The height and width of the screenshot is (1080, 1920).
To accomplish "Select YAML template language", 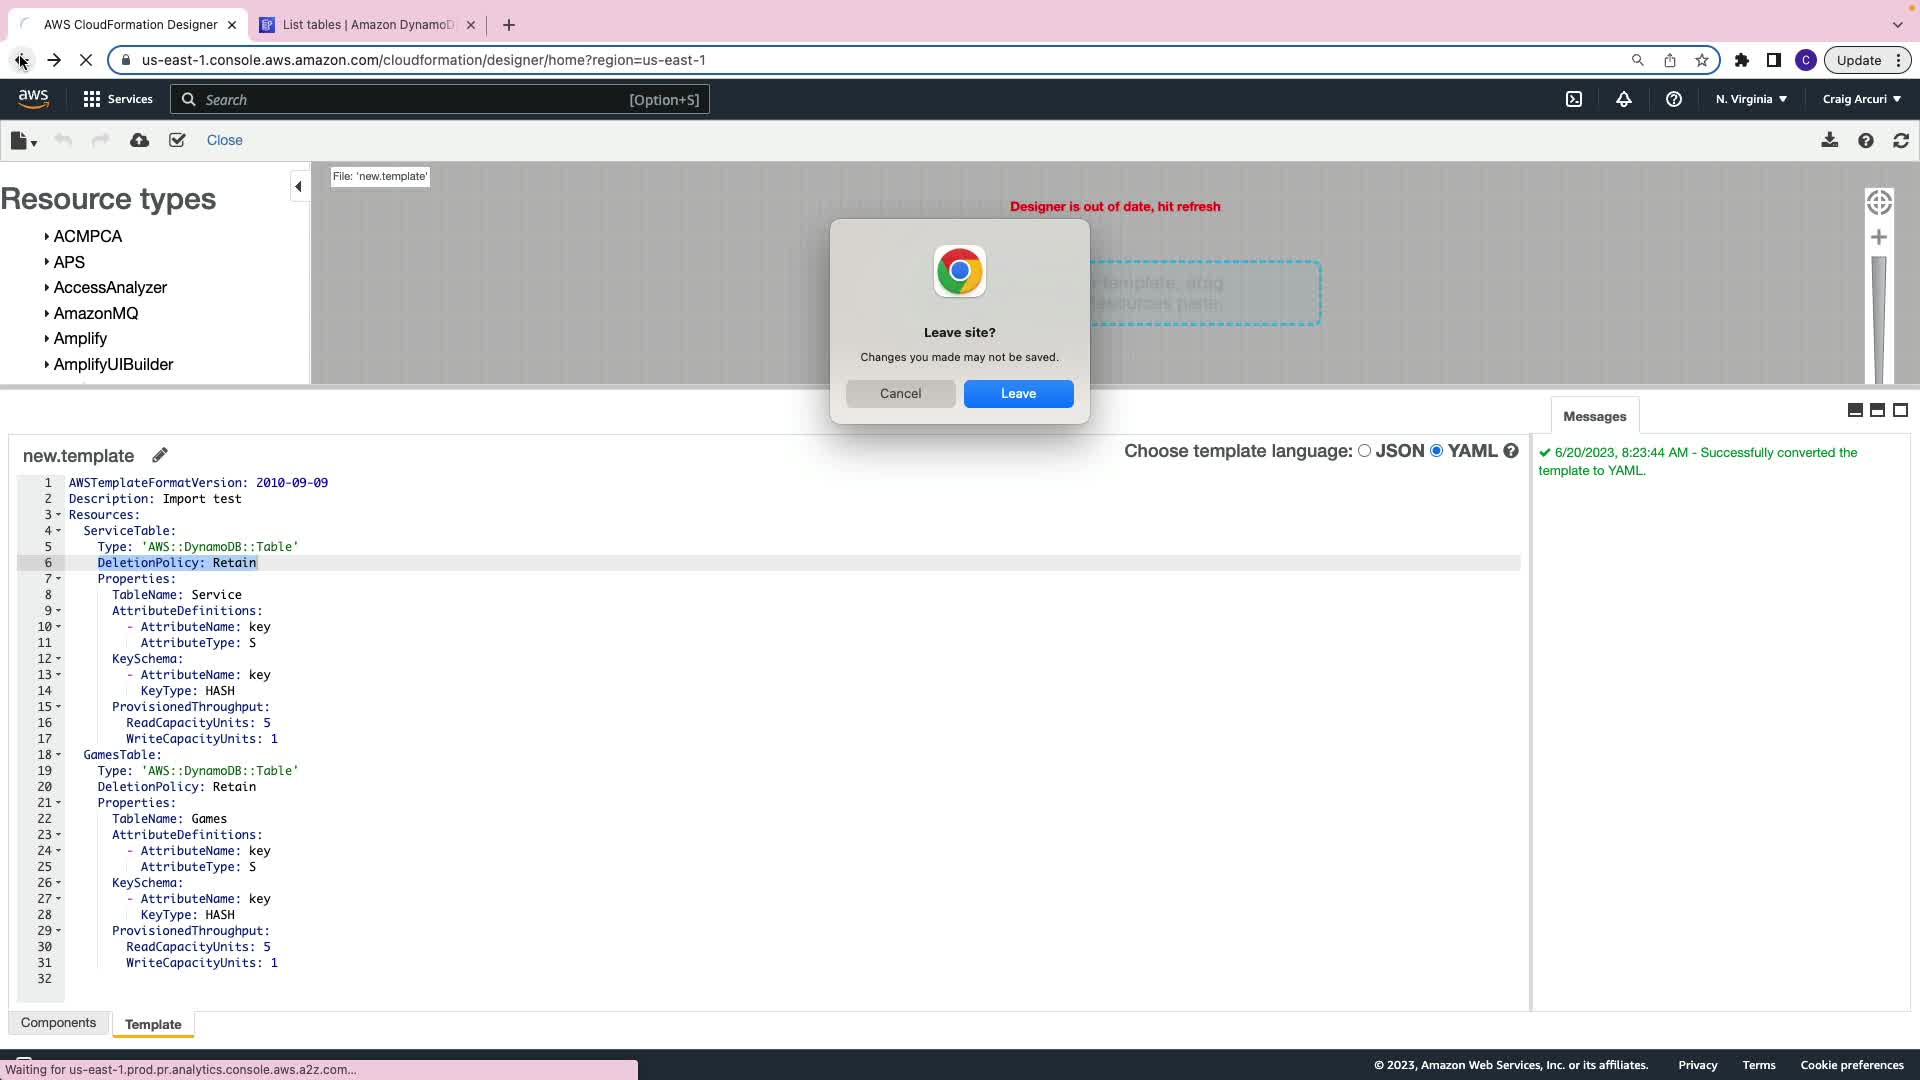I will [x=1437, y=451].
